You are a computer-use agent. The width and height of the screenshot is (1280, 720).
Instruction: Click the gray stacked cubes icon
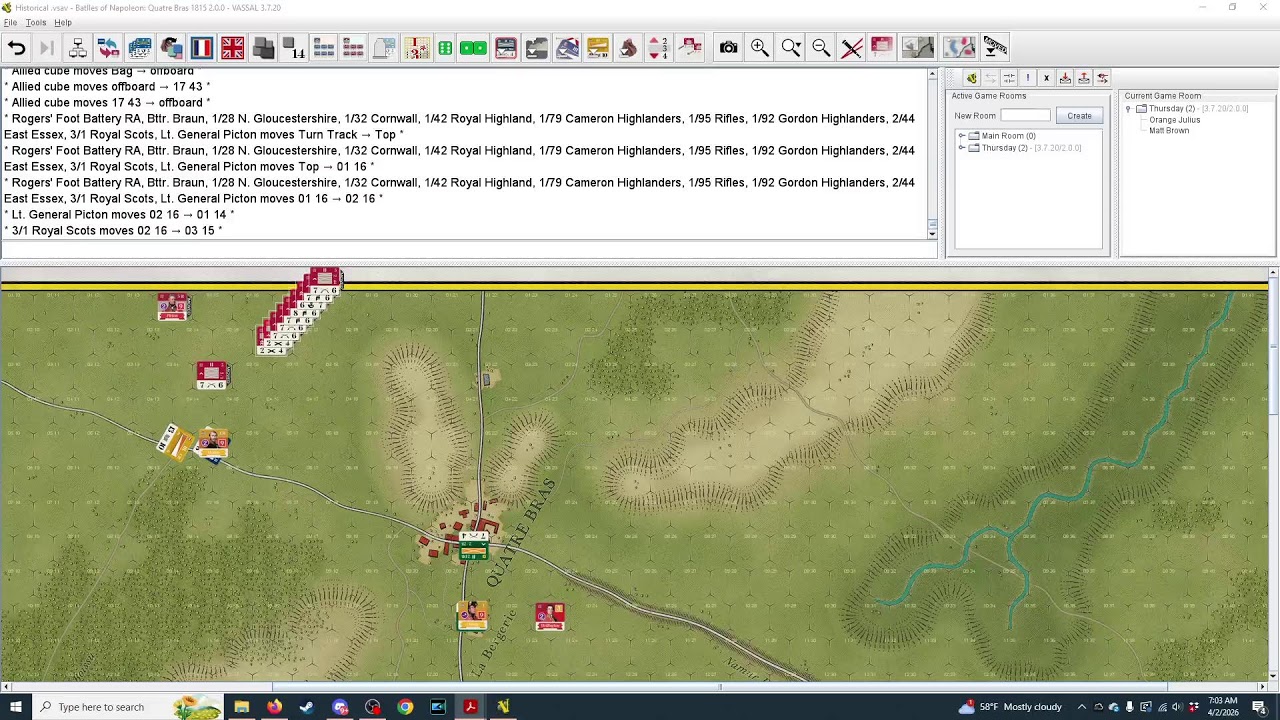[x=263, y=47]
